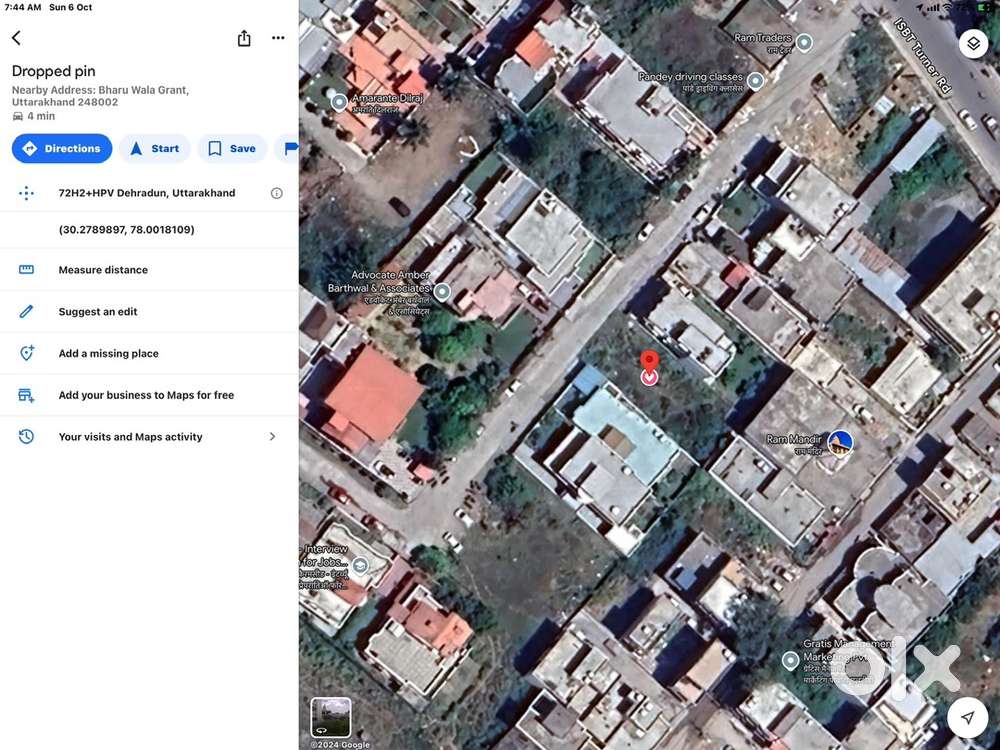Open the map layers switcher

(973, 44)
